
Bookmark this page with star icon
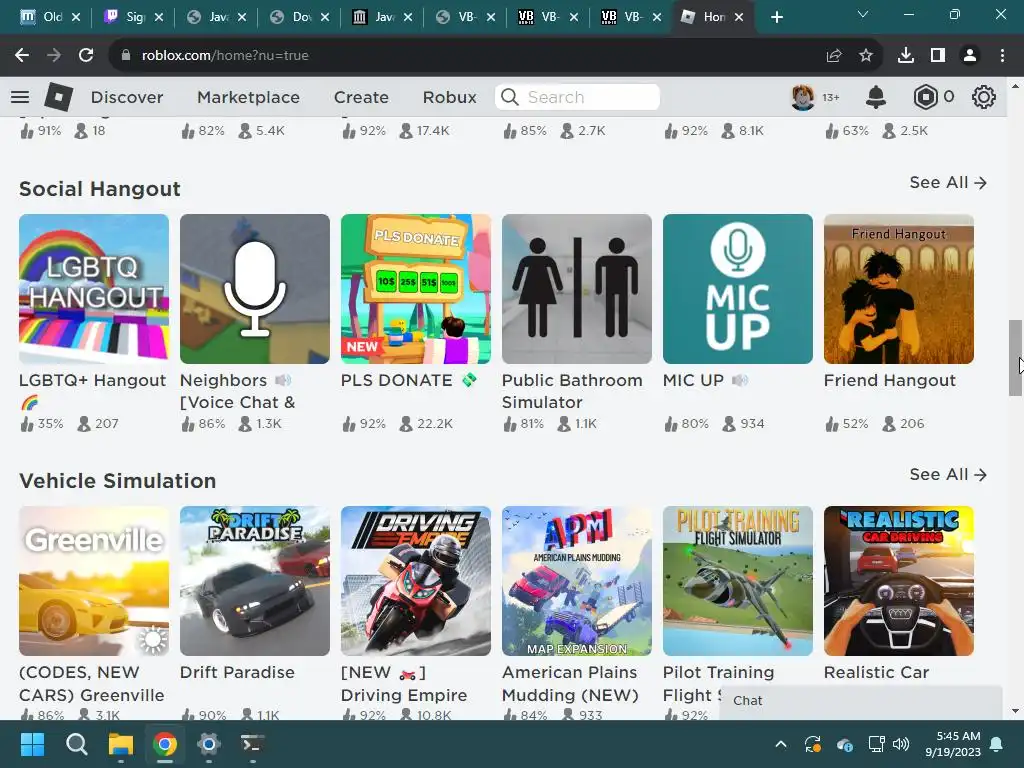(866, 56)
